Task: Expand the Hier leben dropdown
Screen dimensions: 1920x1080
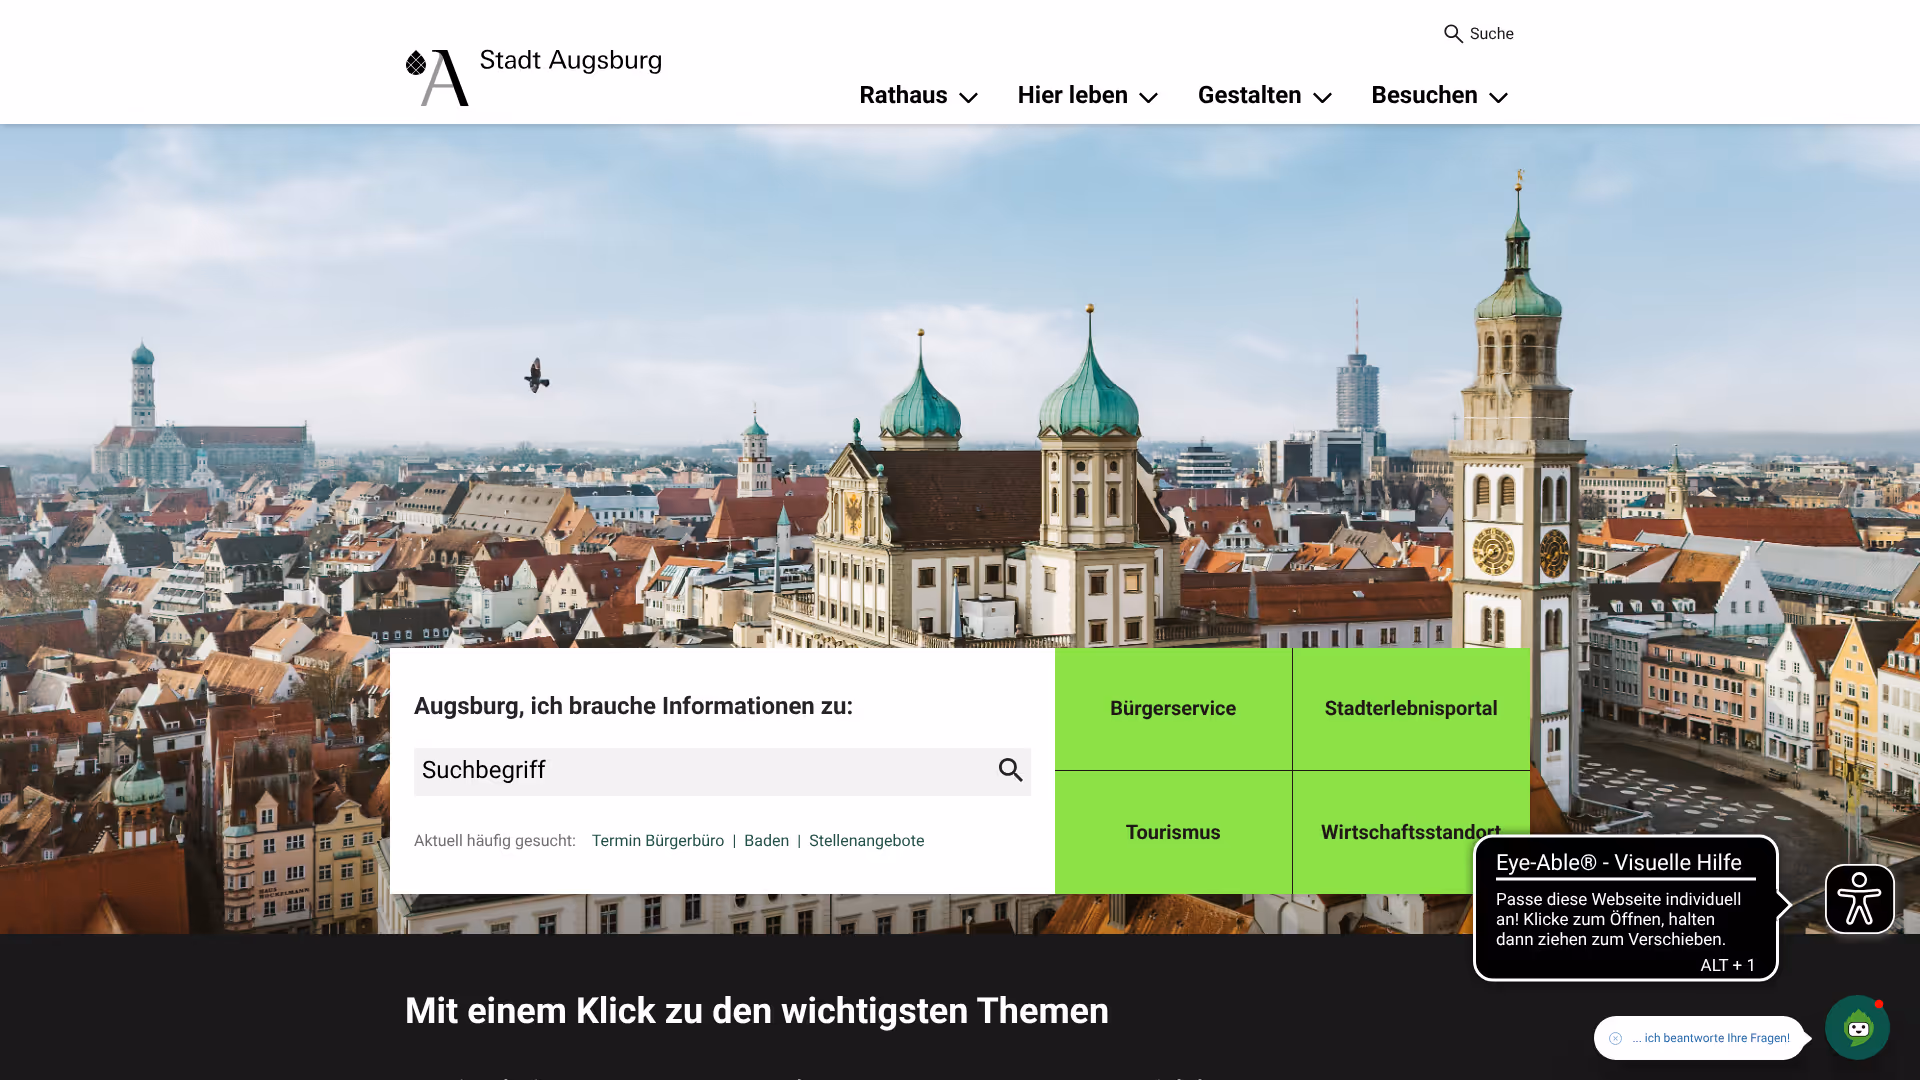Action: pyautogui.click(x=1086, y=95)
